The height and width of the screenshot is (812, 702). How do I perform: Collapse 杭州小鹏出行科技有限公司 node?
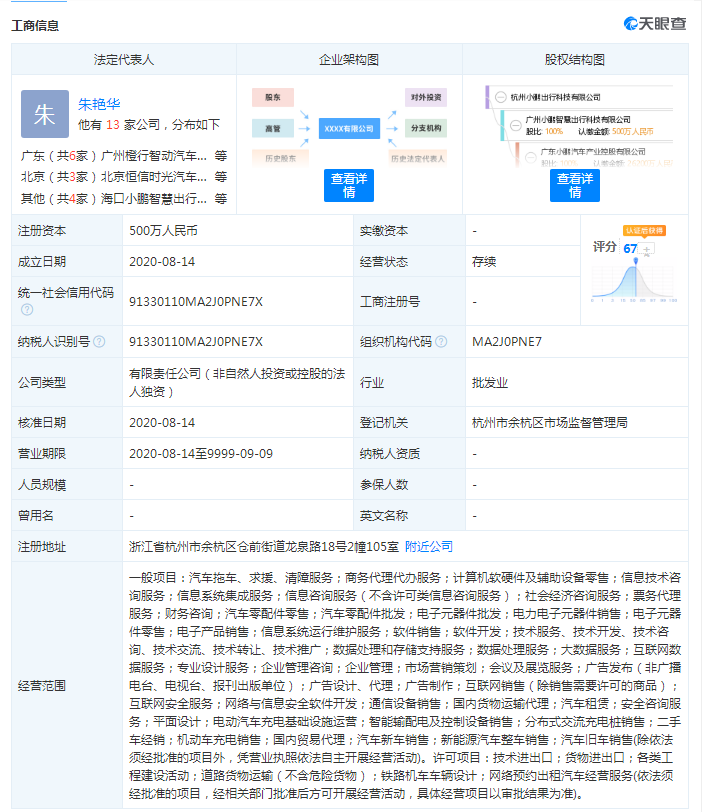pos(501,97)
